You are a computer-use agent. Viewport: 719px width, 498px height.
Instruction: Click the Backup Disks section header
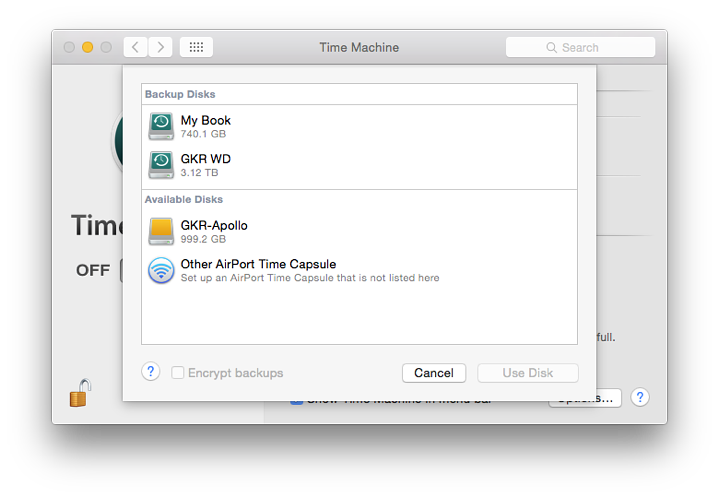[x=180, y=94]
